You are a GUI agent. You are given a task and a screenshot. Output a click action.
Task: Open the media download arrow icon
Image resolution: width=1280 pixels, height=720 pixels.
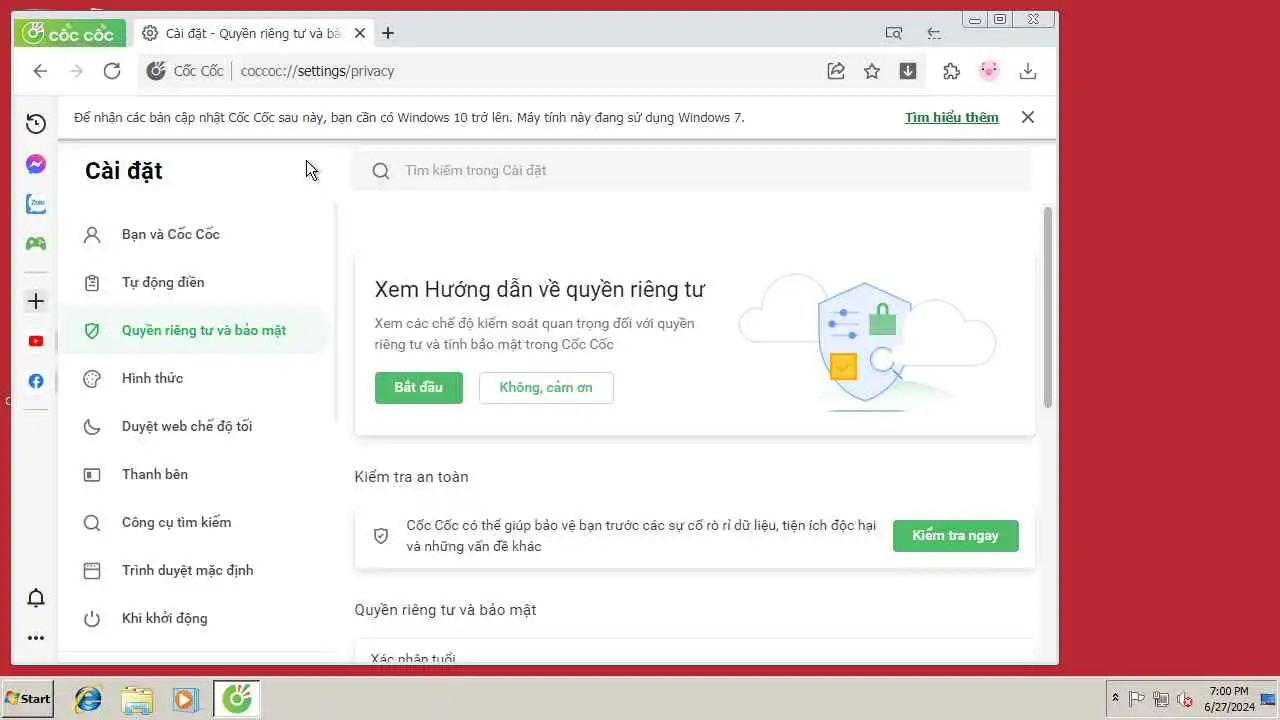click(x=908, y=71)
